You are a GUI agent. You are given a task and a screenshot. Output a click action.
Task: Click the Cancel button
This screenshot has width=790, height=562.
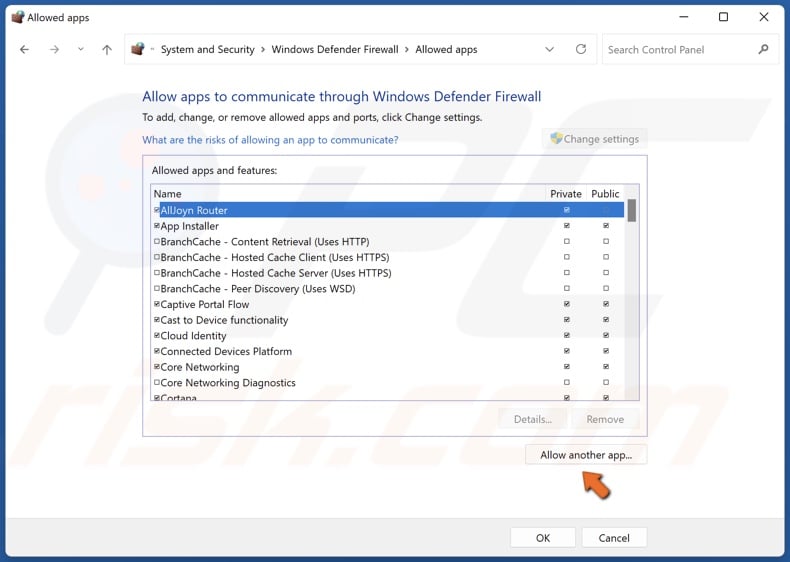click(x=614, y=537)
